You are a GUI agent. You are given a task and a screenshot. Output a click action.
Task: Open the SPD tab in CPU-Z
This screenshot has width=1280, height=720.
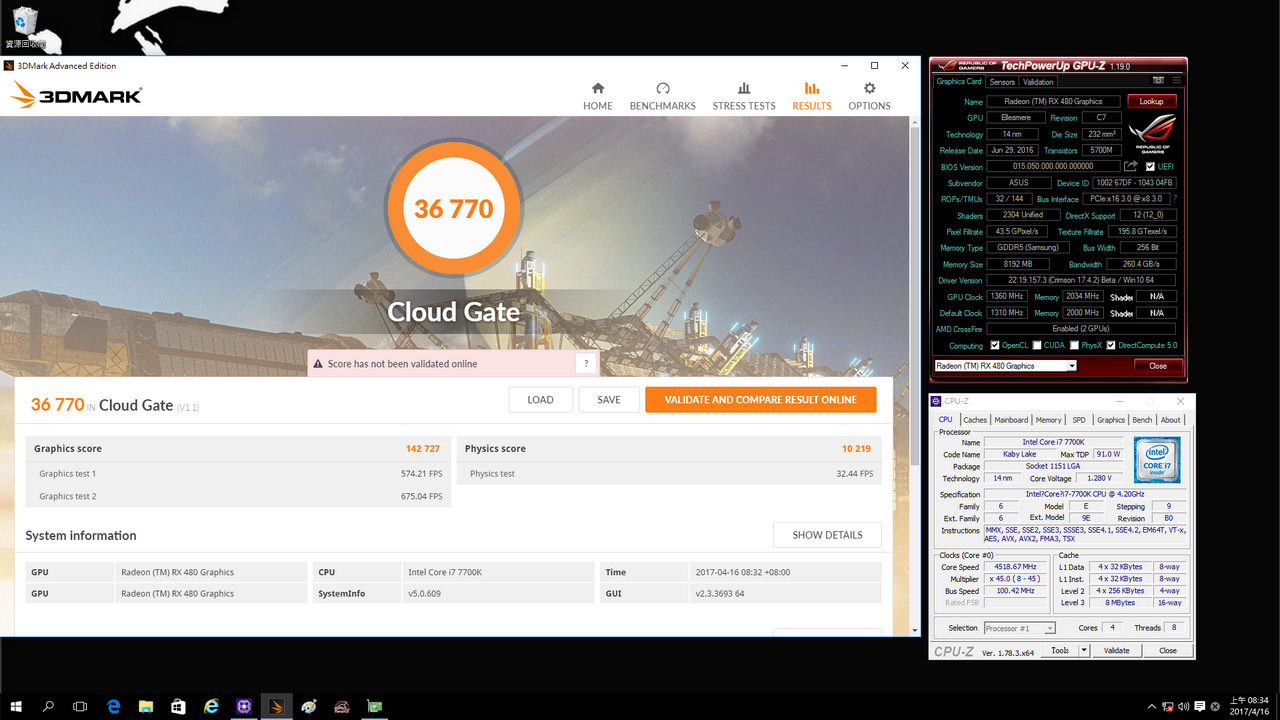point(1079,420)
